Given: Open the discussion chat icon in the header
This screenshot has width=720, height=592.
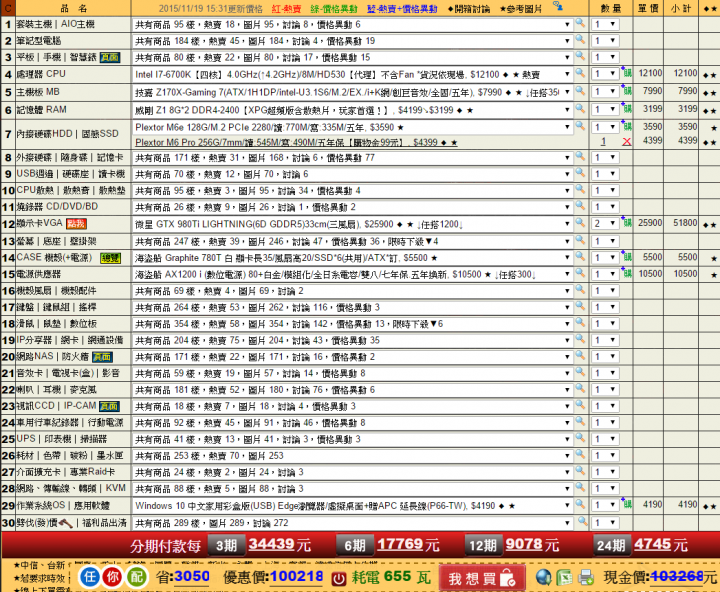Looking at the screenshot, I should (558, 6).
